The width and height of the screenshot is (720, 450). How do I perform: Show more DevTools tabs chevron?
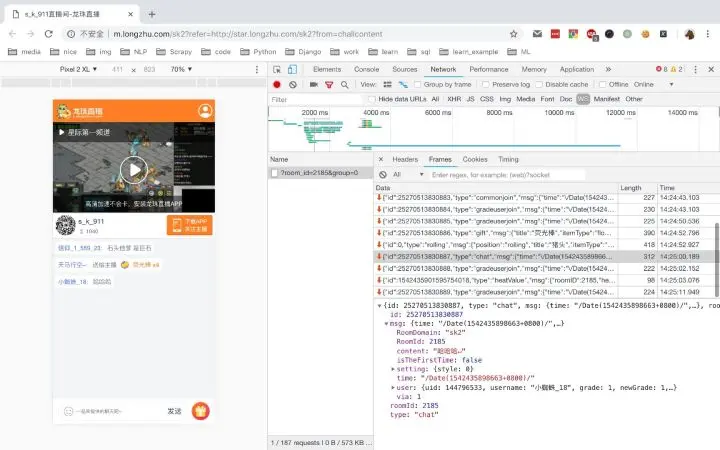coord(608,69)
